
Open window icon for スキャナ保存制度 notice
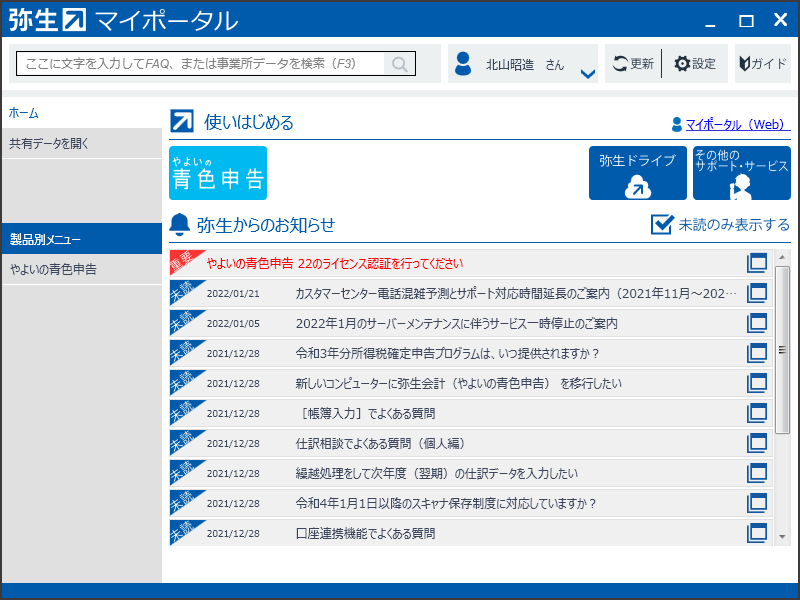tap(757, 503)
